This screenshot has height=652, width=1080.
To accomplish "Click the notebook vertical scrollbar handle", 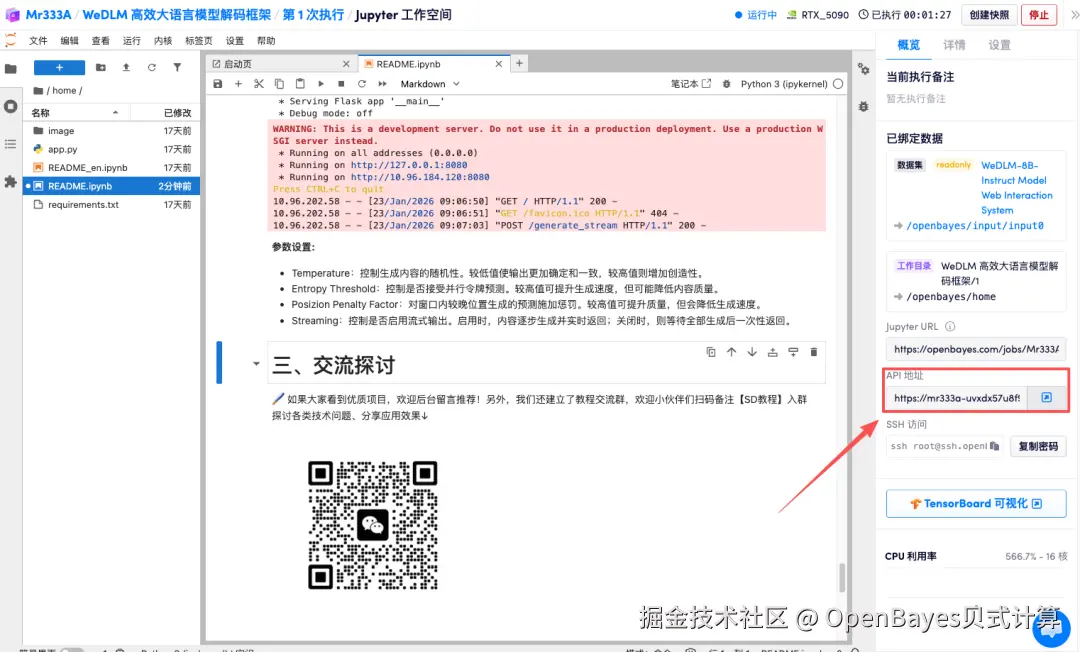I will click(x=842, y=578).
